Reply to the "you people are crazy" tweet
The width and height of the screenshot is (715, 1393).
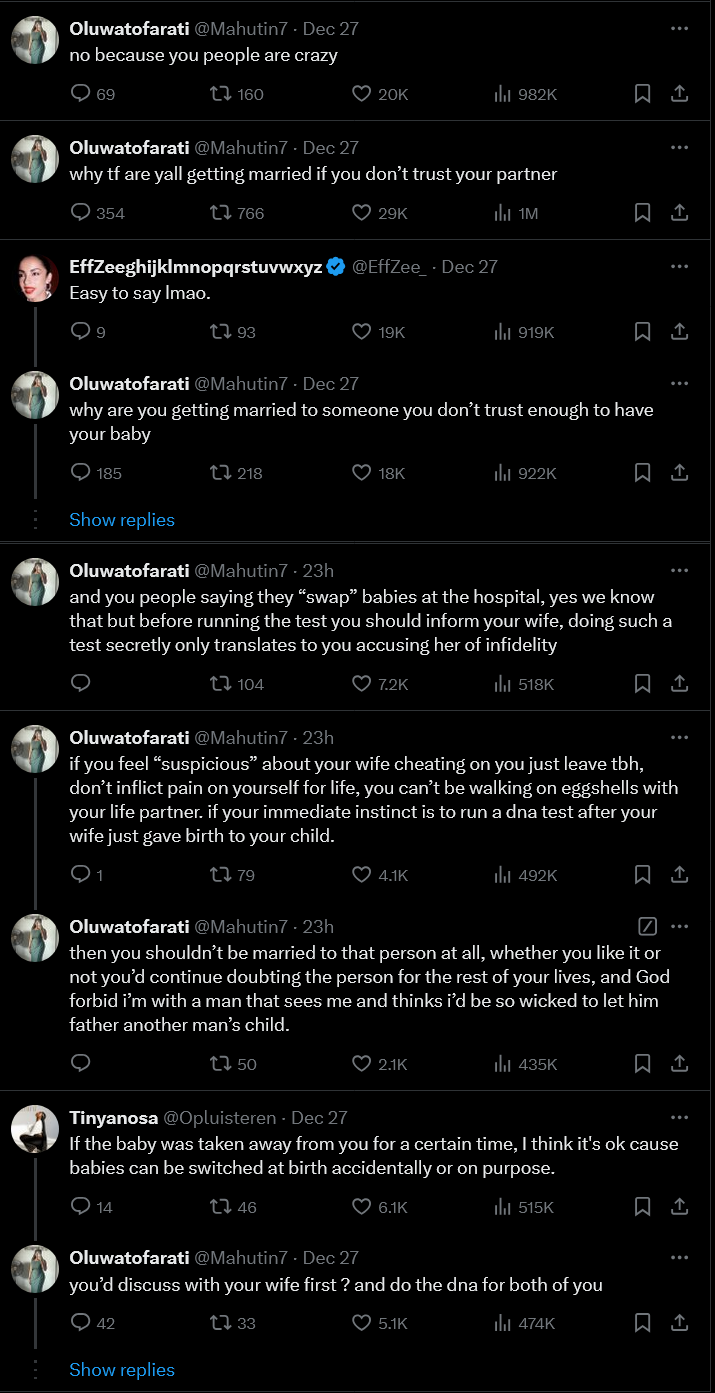point(82,94)
